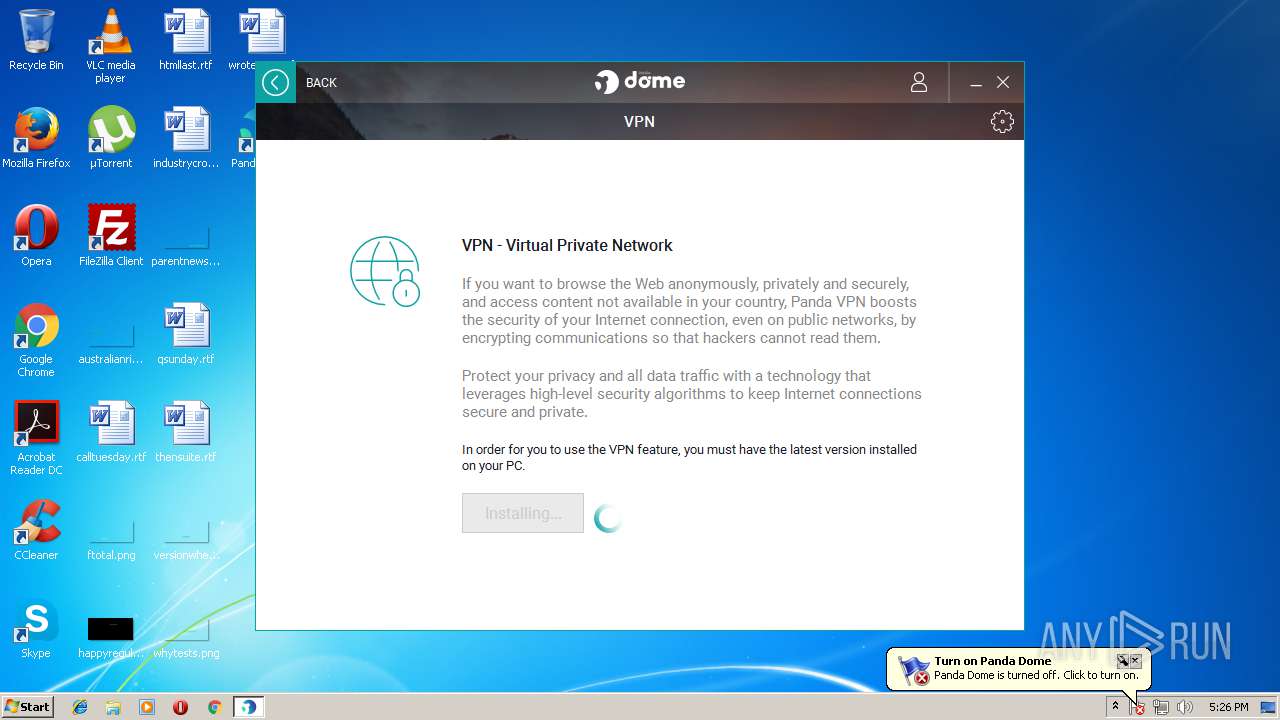This screenshot has height=720, width=1280.
Task: Show hidden tray icons arrow
Action: pyautogui.click(x=1115, y=707)
